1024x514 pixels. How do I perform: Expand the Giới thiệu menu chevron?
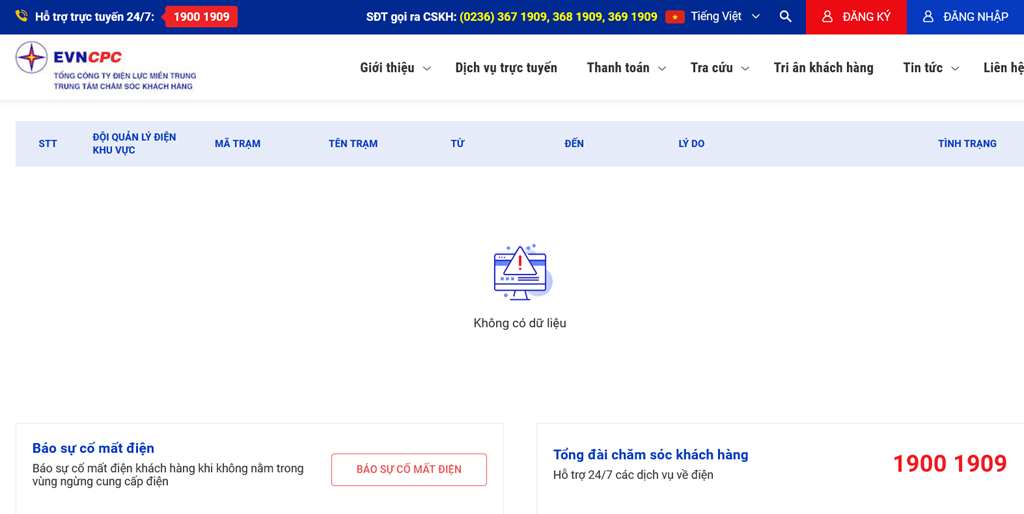pos(427,68)
